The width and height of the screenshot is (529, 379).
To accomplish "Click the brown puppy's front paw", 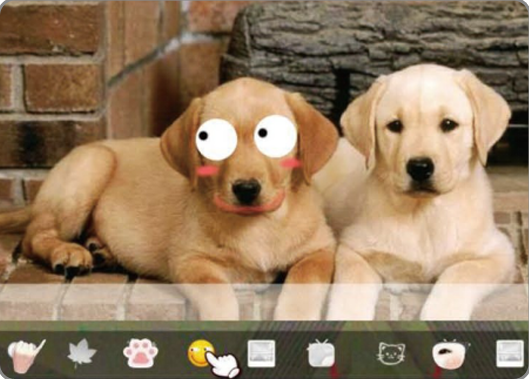I will 71,259.
